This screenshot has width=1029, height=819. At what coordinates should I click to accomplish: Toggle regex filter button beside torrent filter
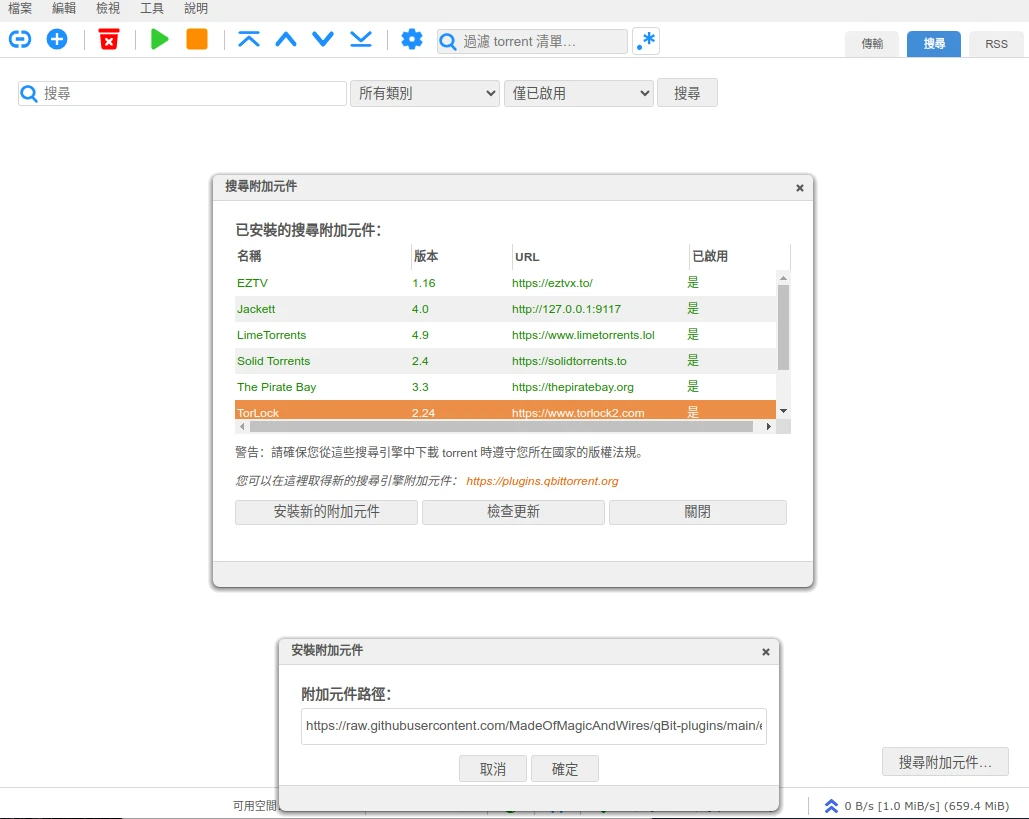coord(646,41)
